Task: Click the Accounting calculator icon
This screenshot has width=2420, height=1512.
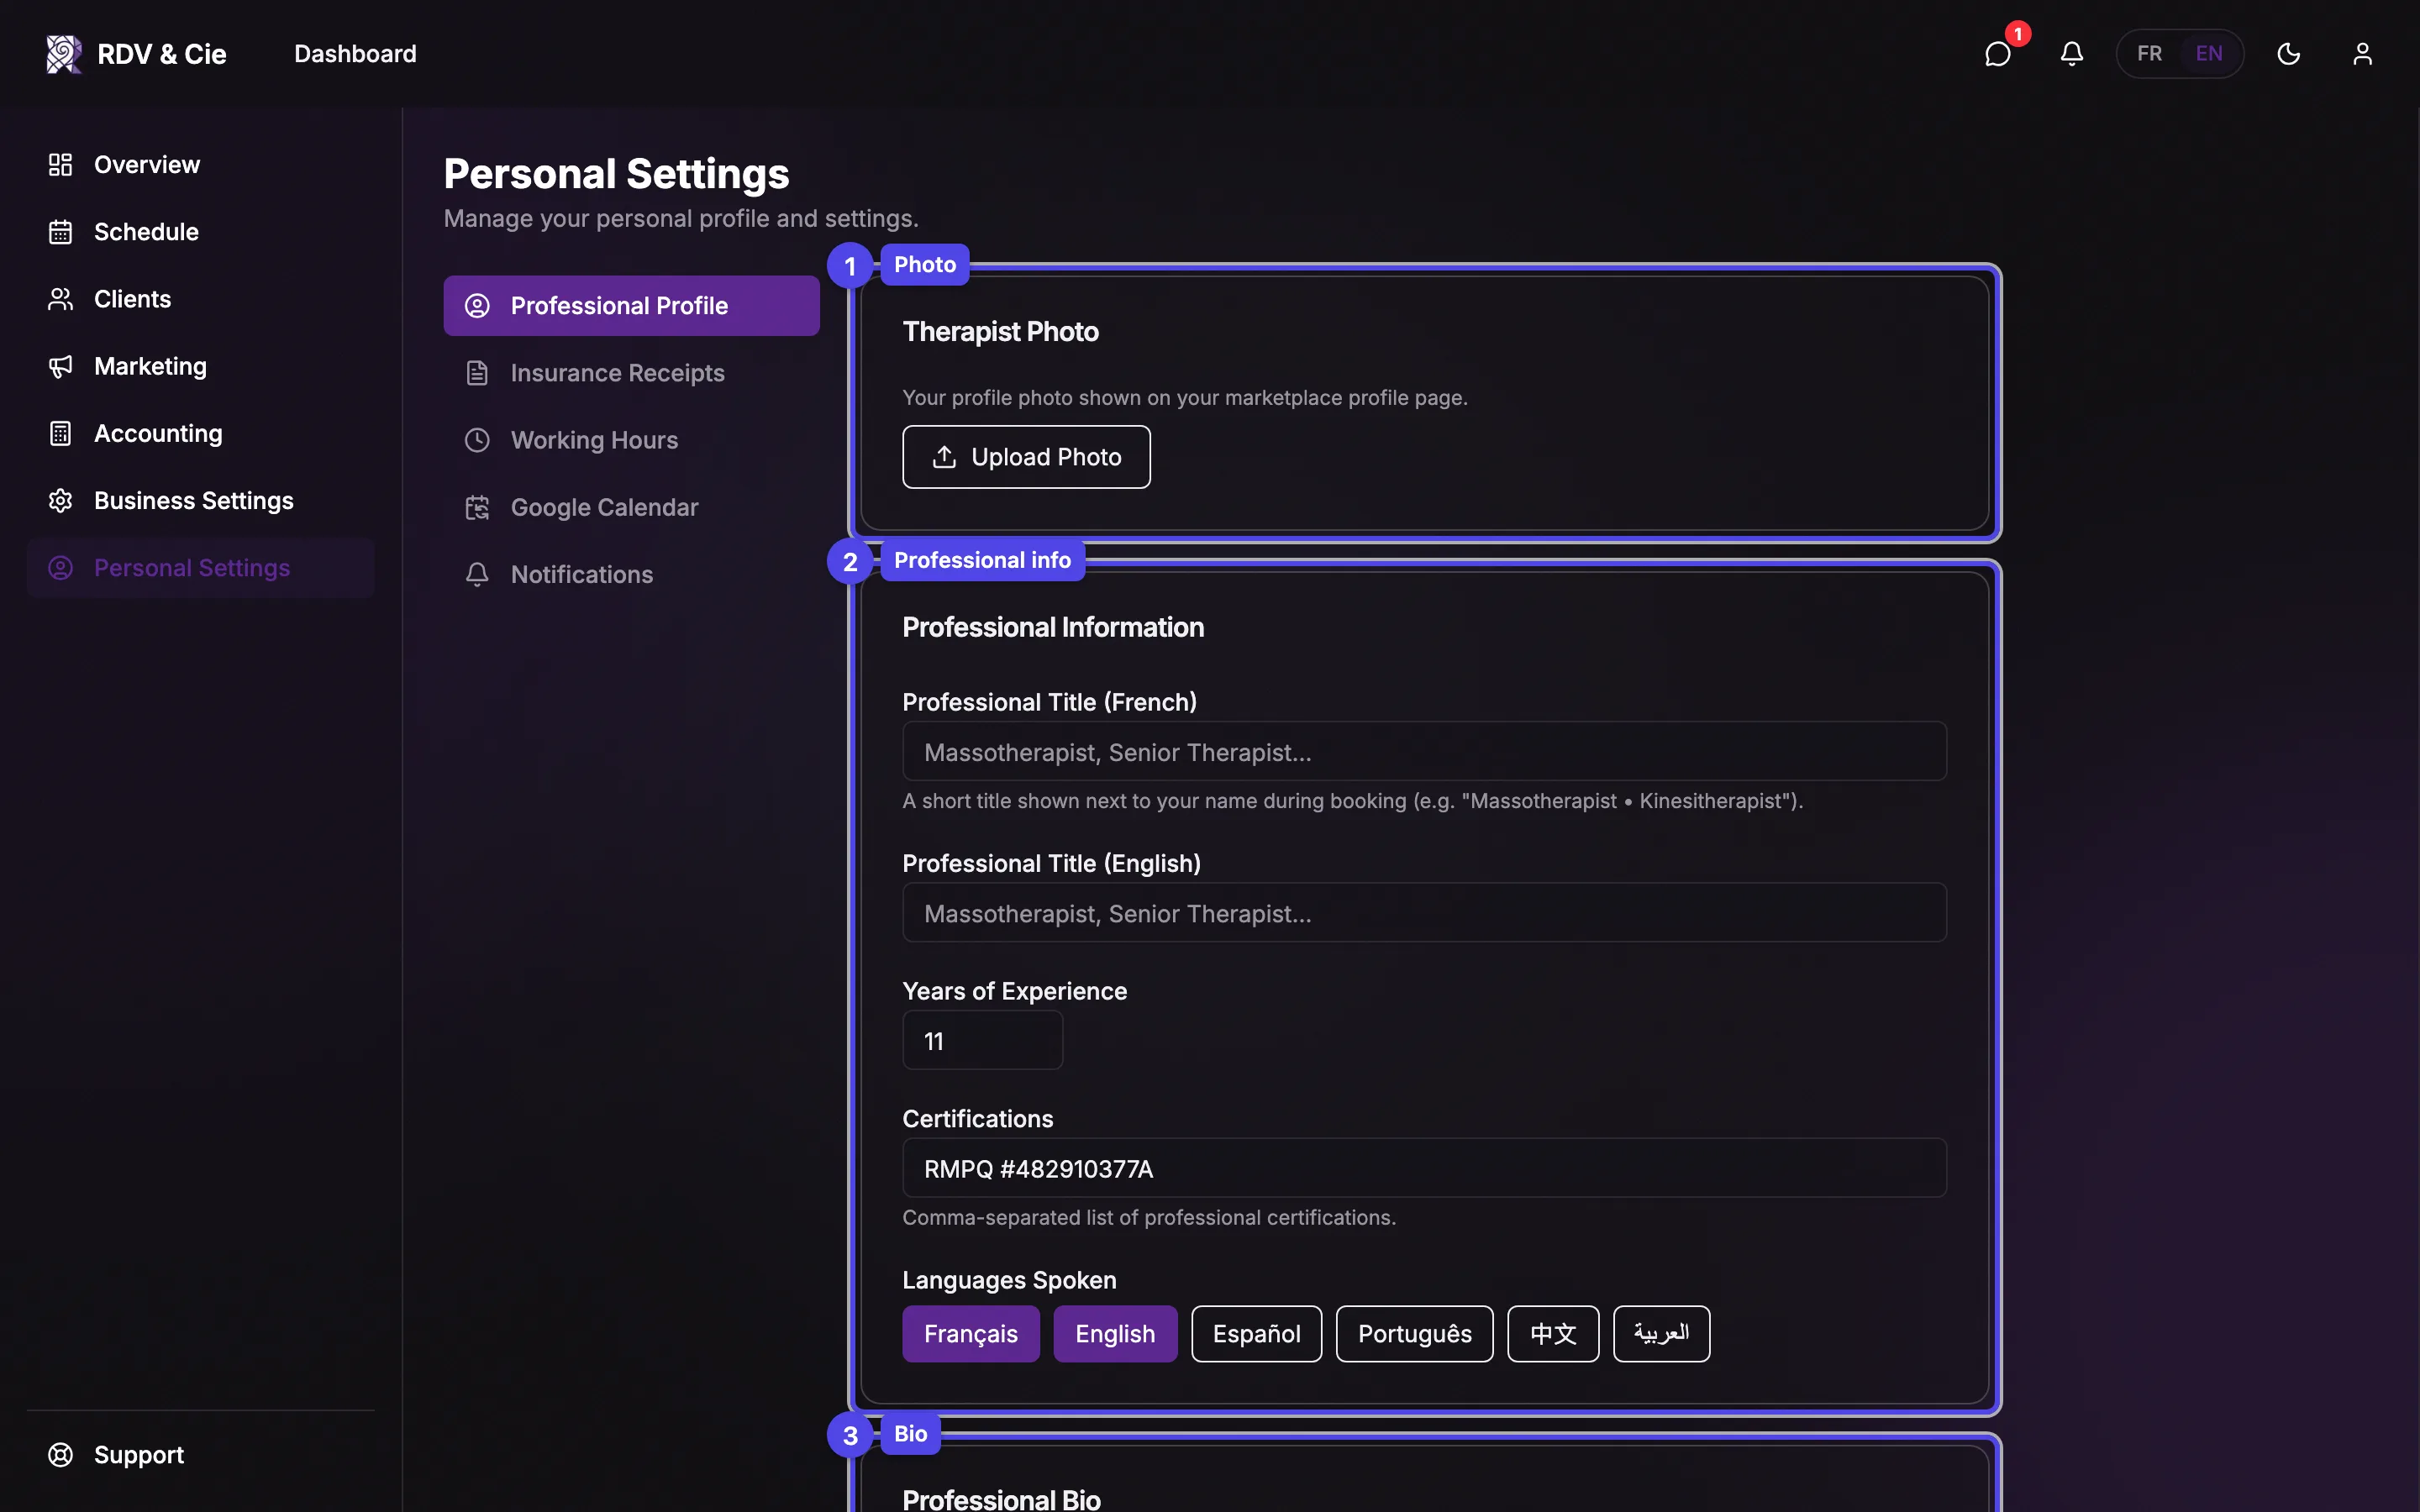Action: click(60, 433)
